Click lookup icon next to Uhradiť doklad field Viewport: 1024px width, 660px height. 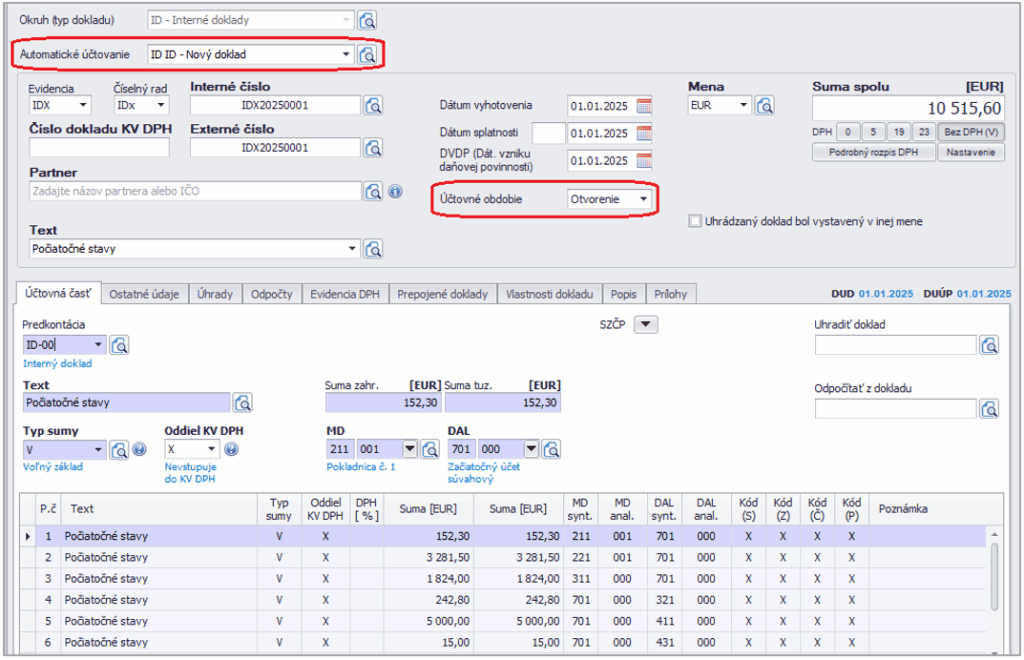coord(989,345)
